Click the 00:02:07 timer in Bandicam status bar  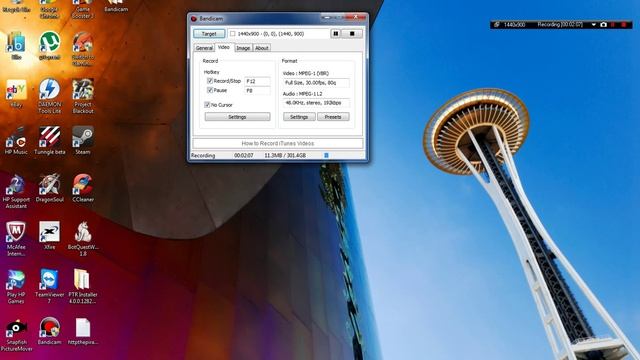[244, 156]
